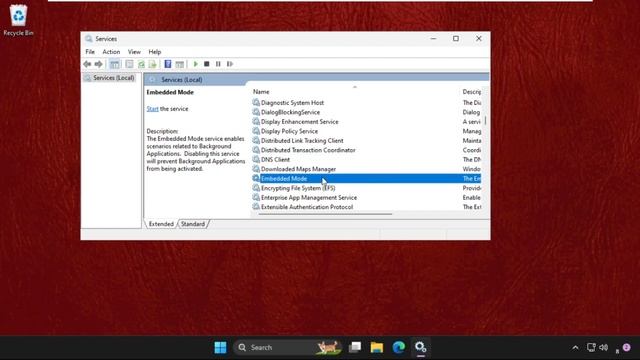Open the Windows Start button
Screen dimensions: 640x360
click(220, 347)
